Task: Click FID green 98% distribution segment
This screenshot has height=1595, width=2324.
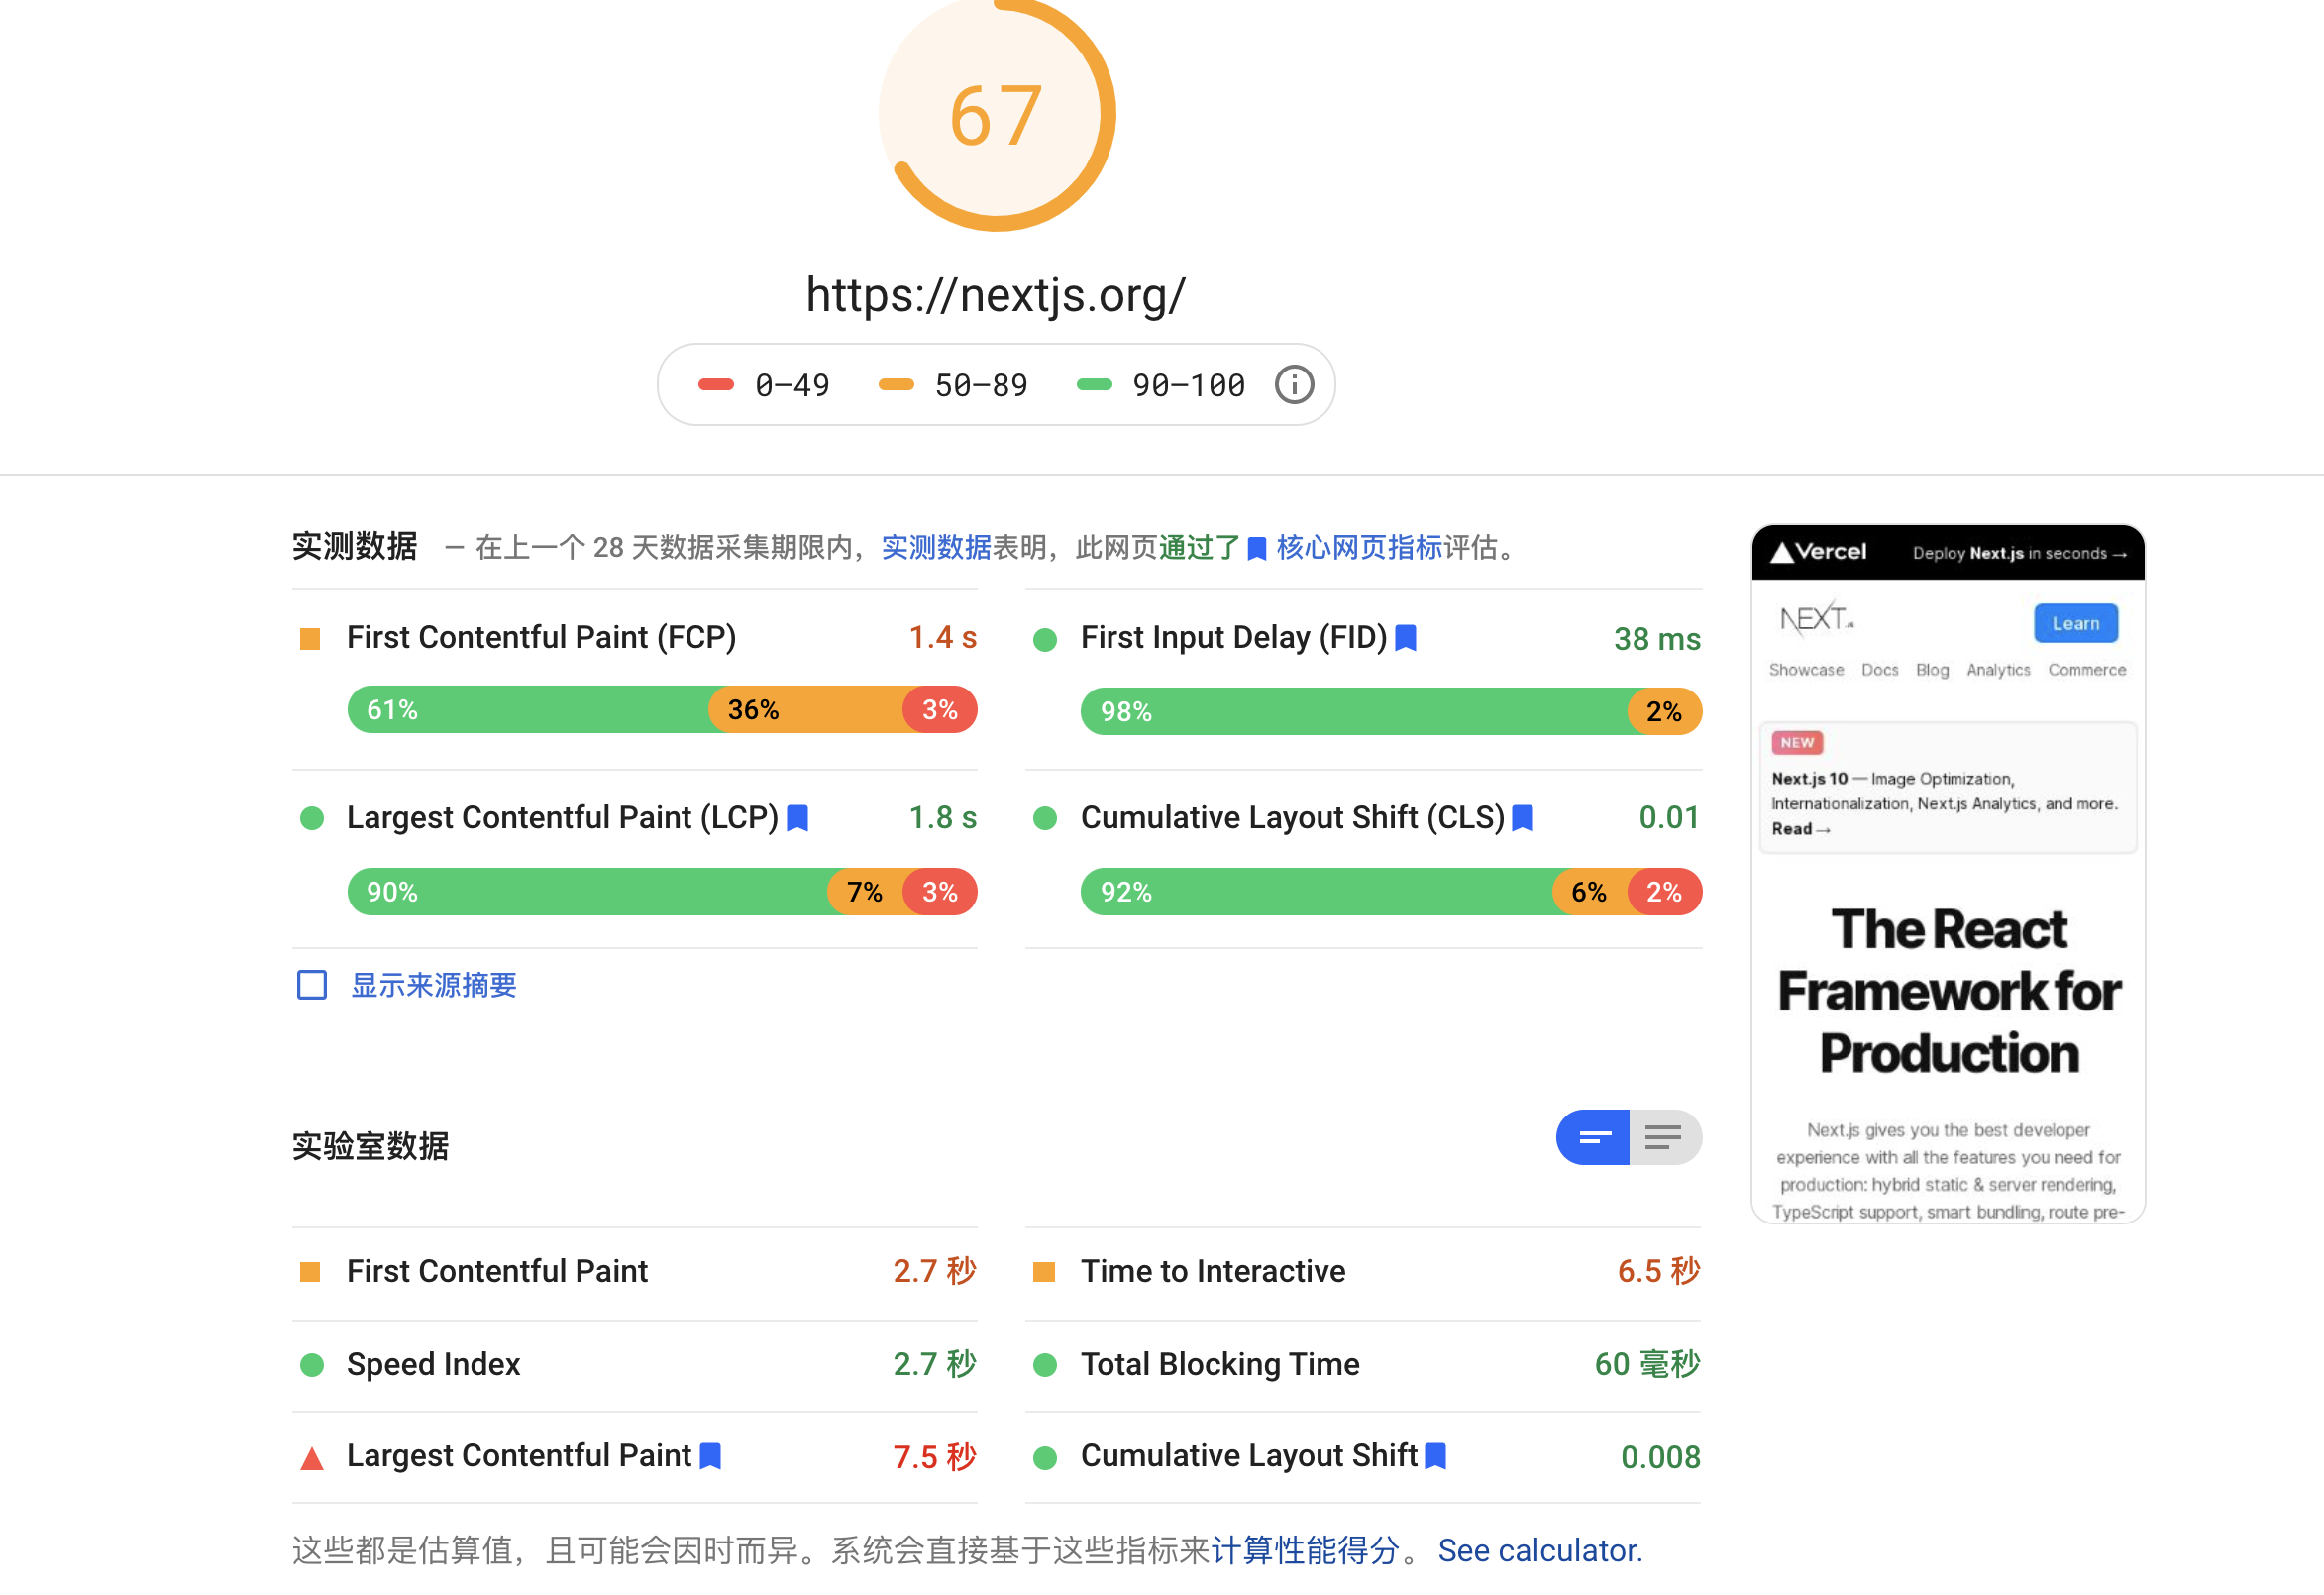Action: click(x=1354, y=712)
